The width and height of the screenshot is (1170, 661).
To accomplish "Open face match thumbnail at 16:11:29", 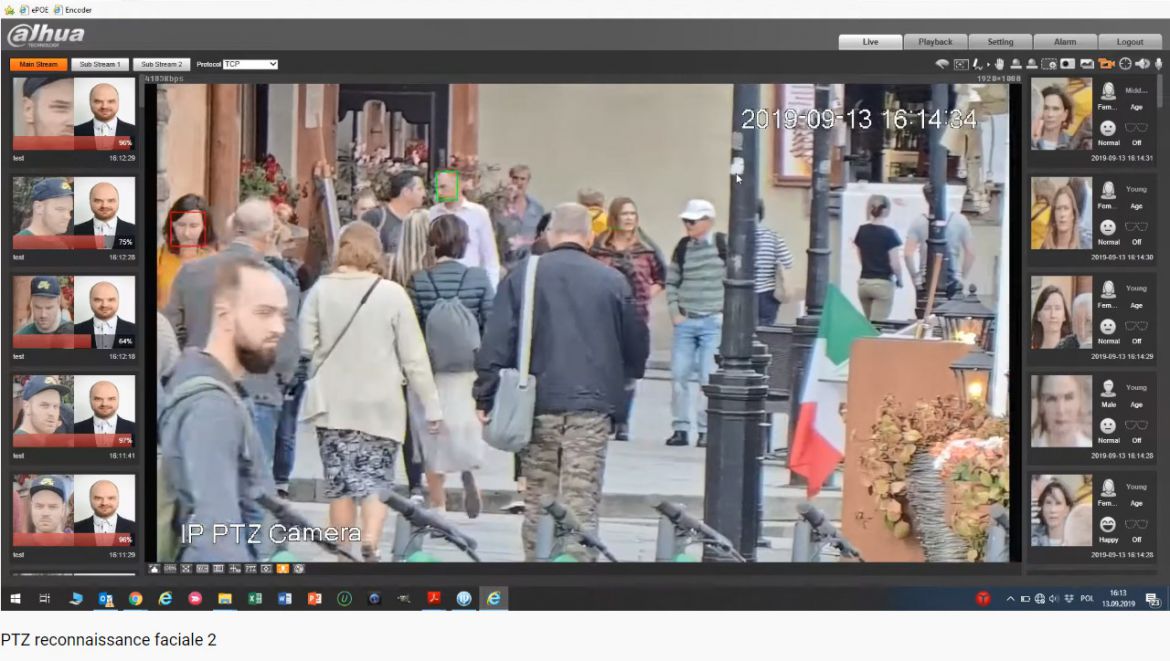I will point(74,510).
